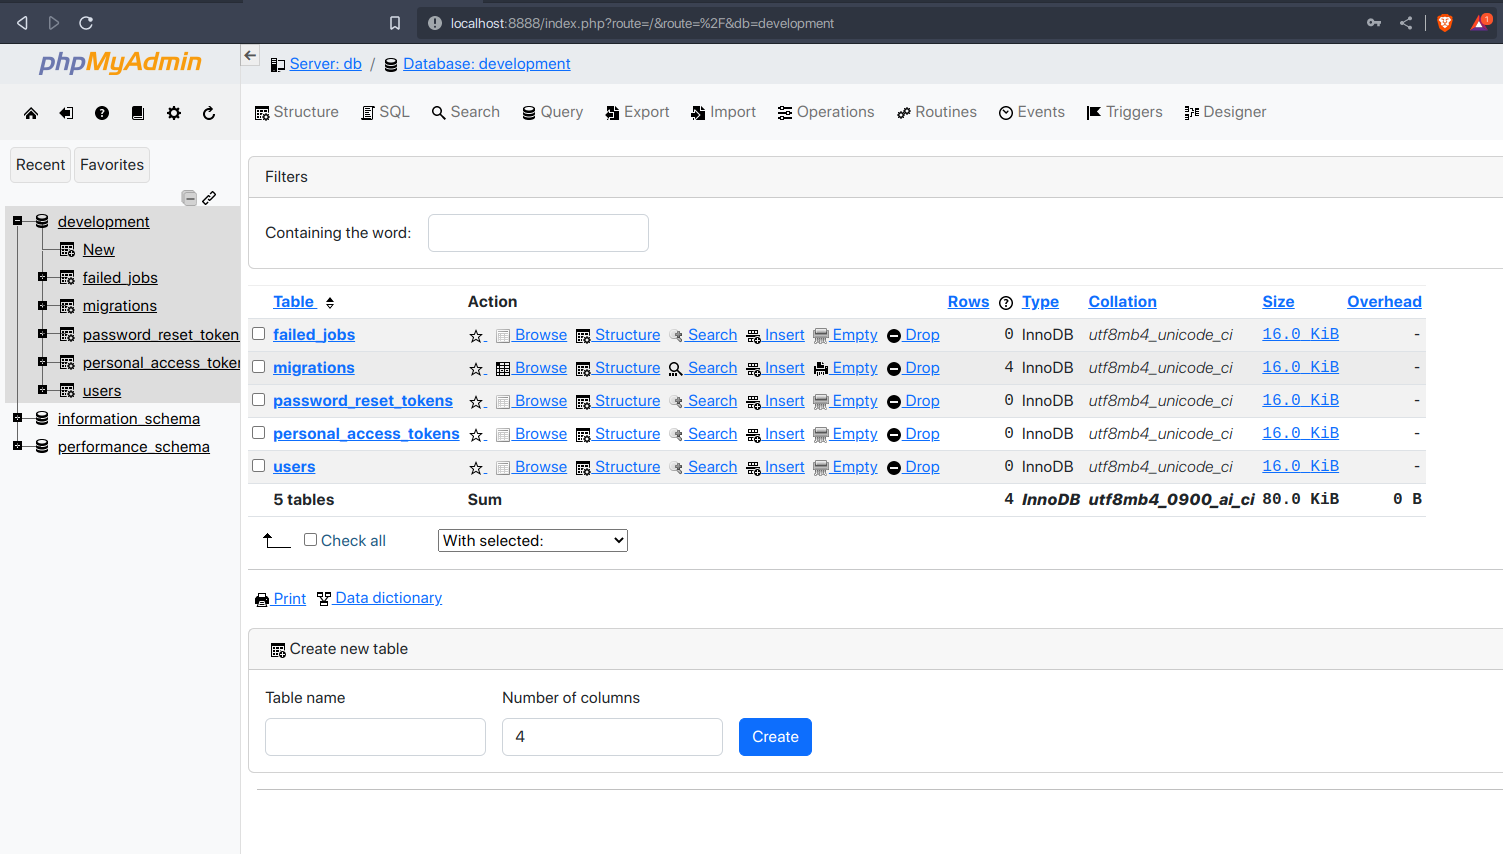The width and height of the screenshot is (1503, 854).
Task: Go to the Designer tab
Action: click(x=1225, y=112)
